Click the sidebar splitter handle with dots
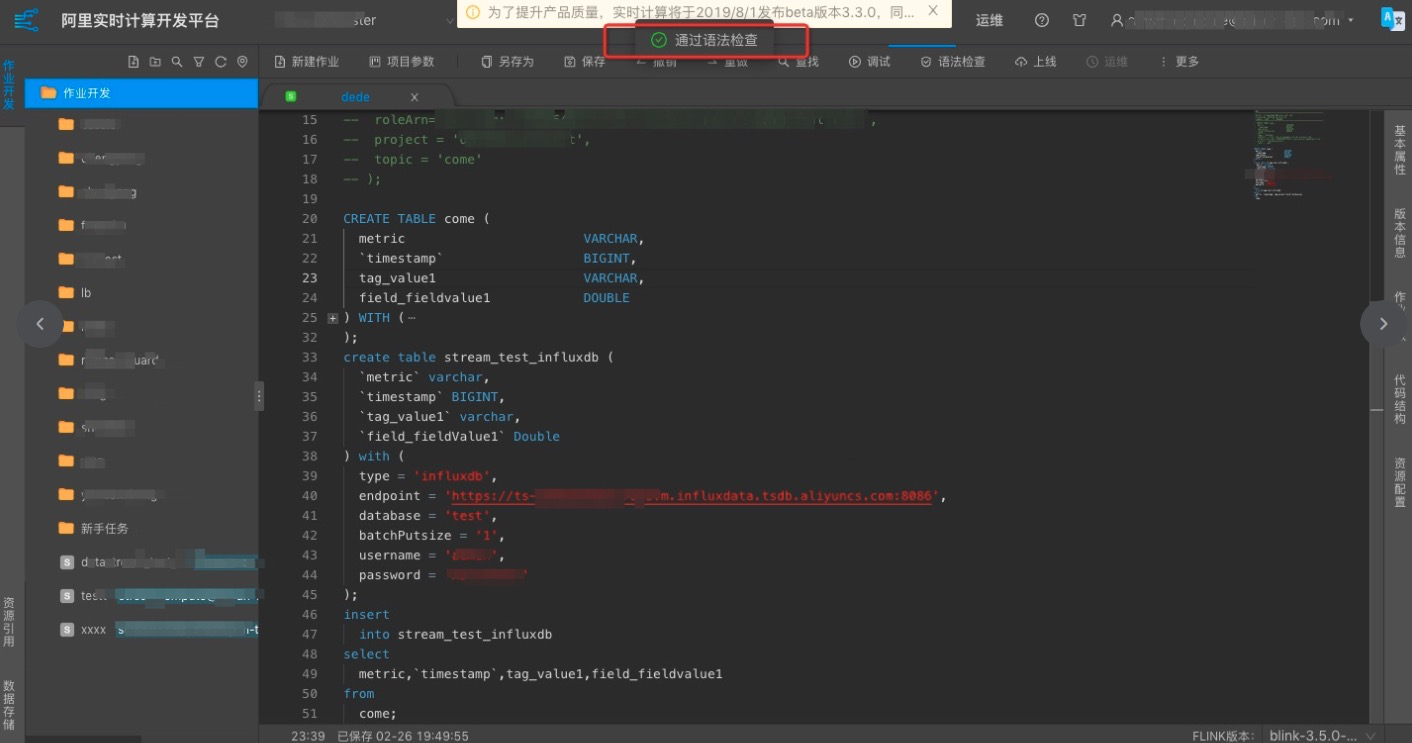The height and width of the screenshot is (743, 1412). [259, 396]
